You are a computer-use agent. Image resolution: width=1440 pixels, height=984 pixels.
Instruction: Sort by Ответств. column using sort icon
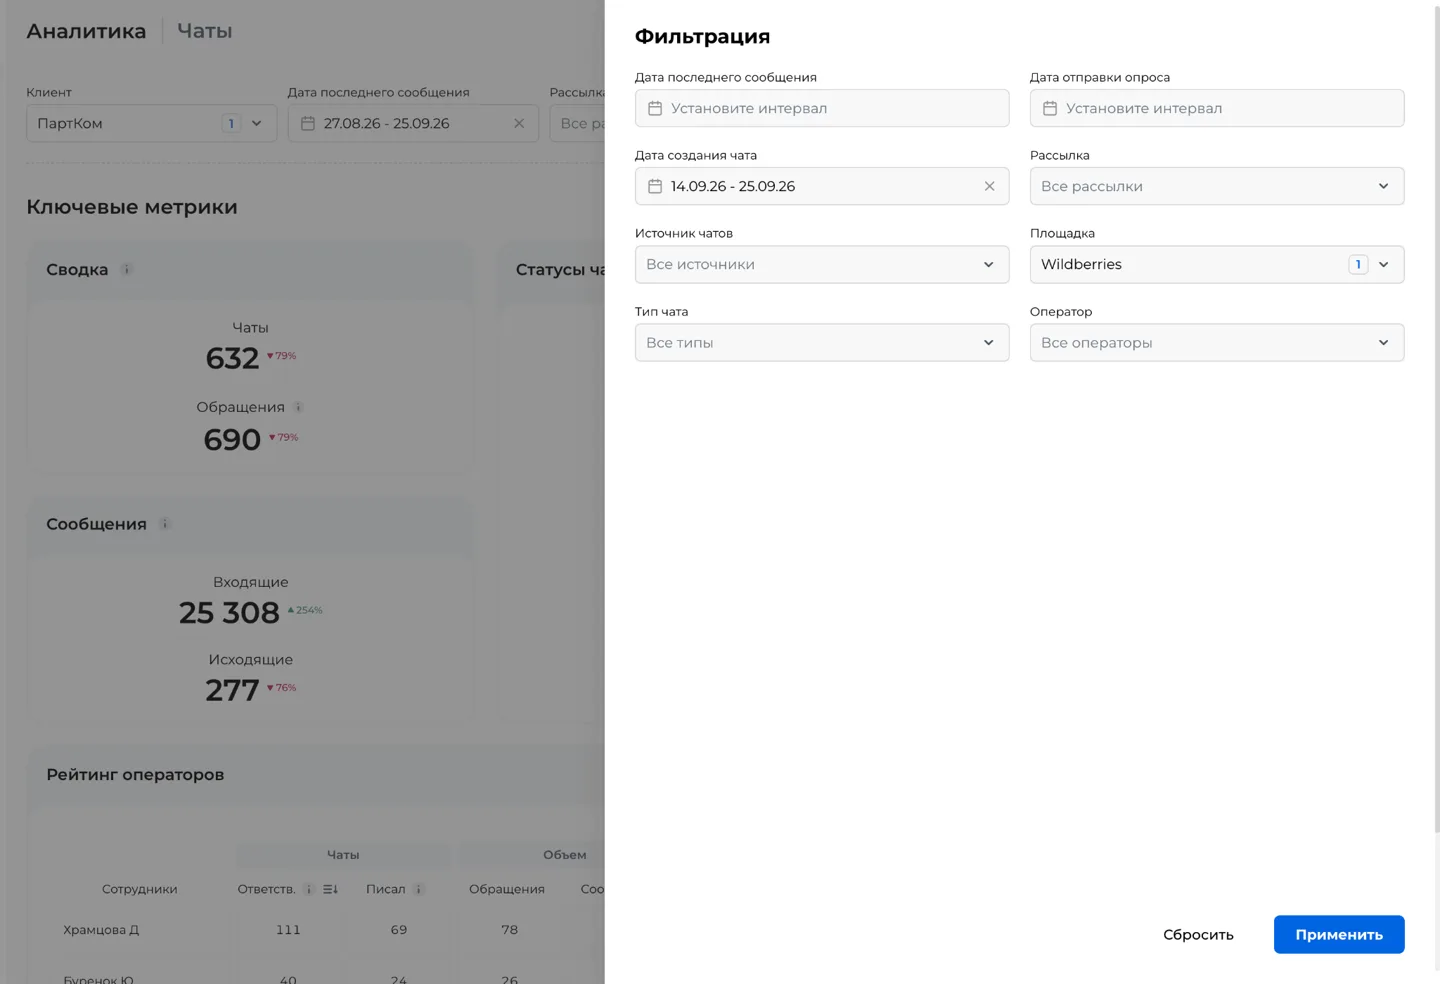pos(330,889)
